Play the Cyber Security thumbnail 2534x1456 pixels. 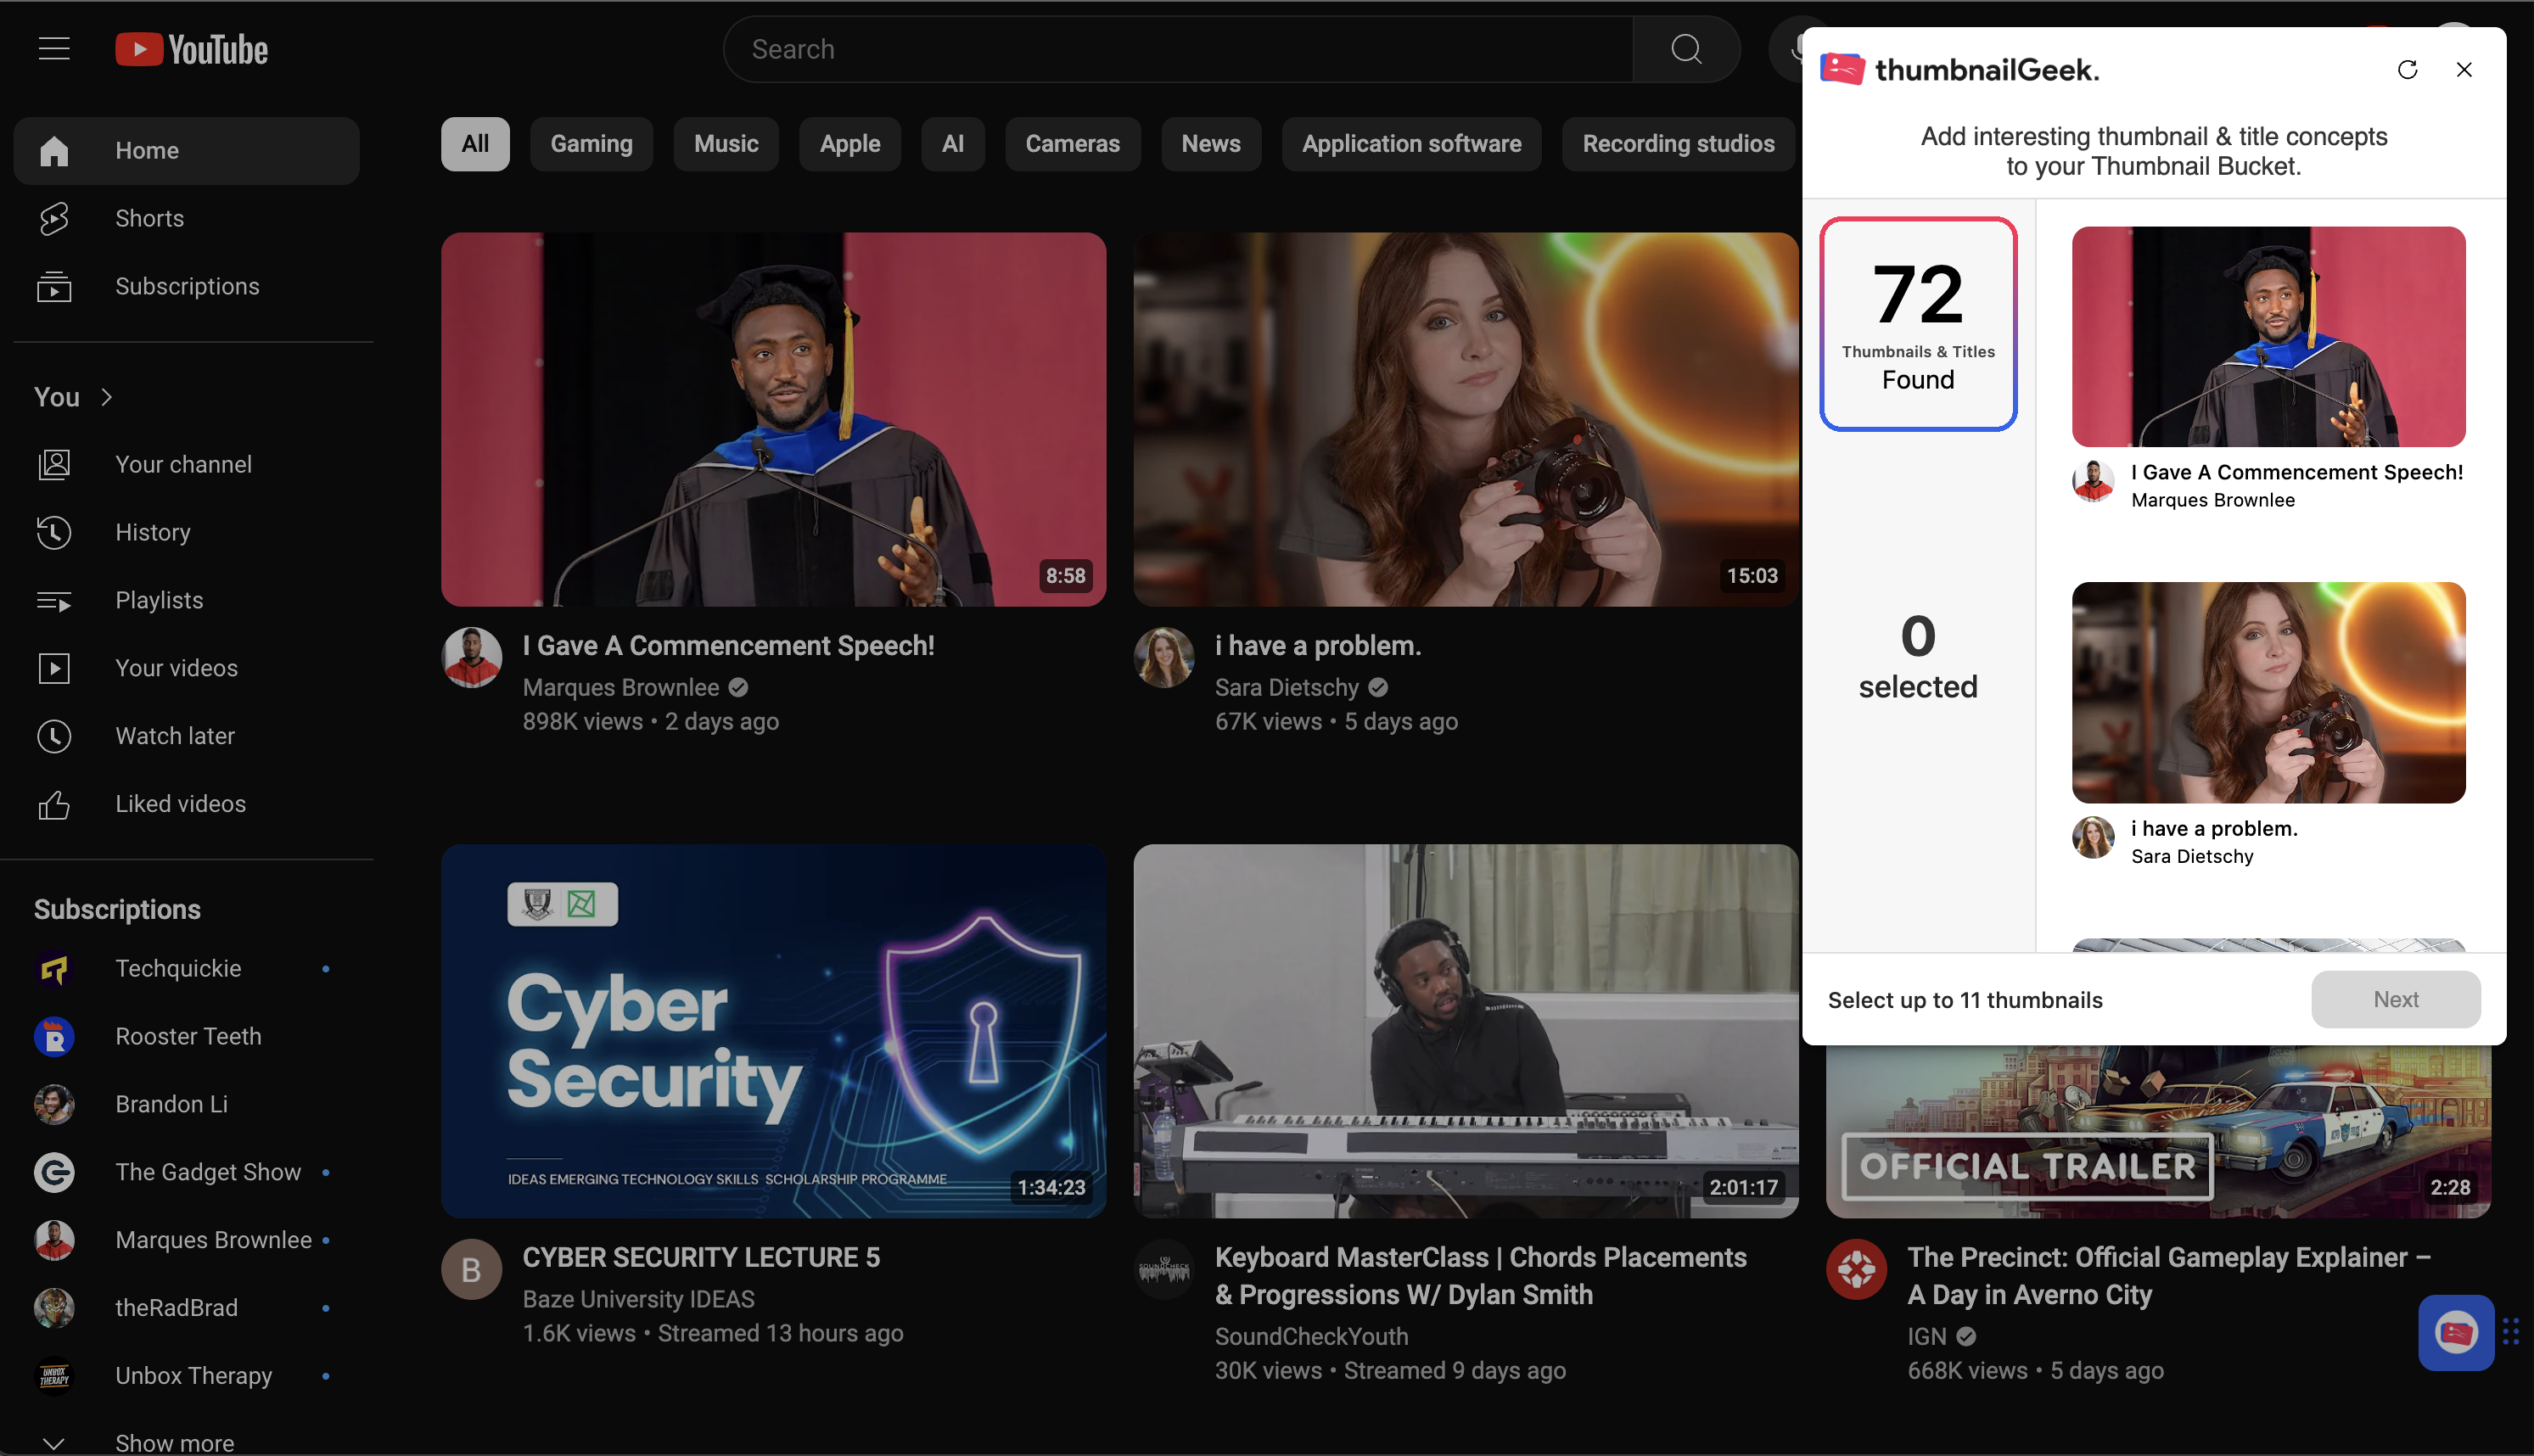pyautogui.click(x=773, y=1031)
